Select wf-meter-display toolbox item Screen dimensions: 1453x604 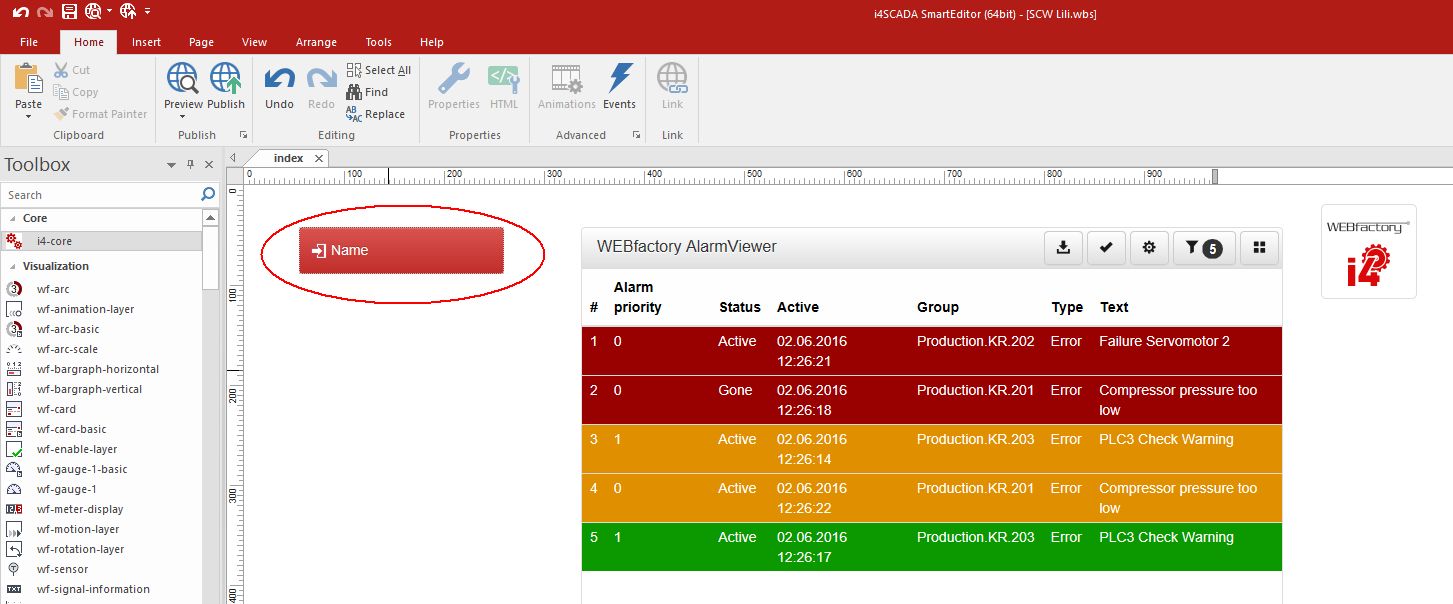tap(102, 509)
